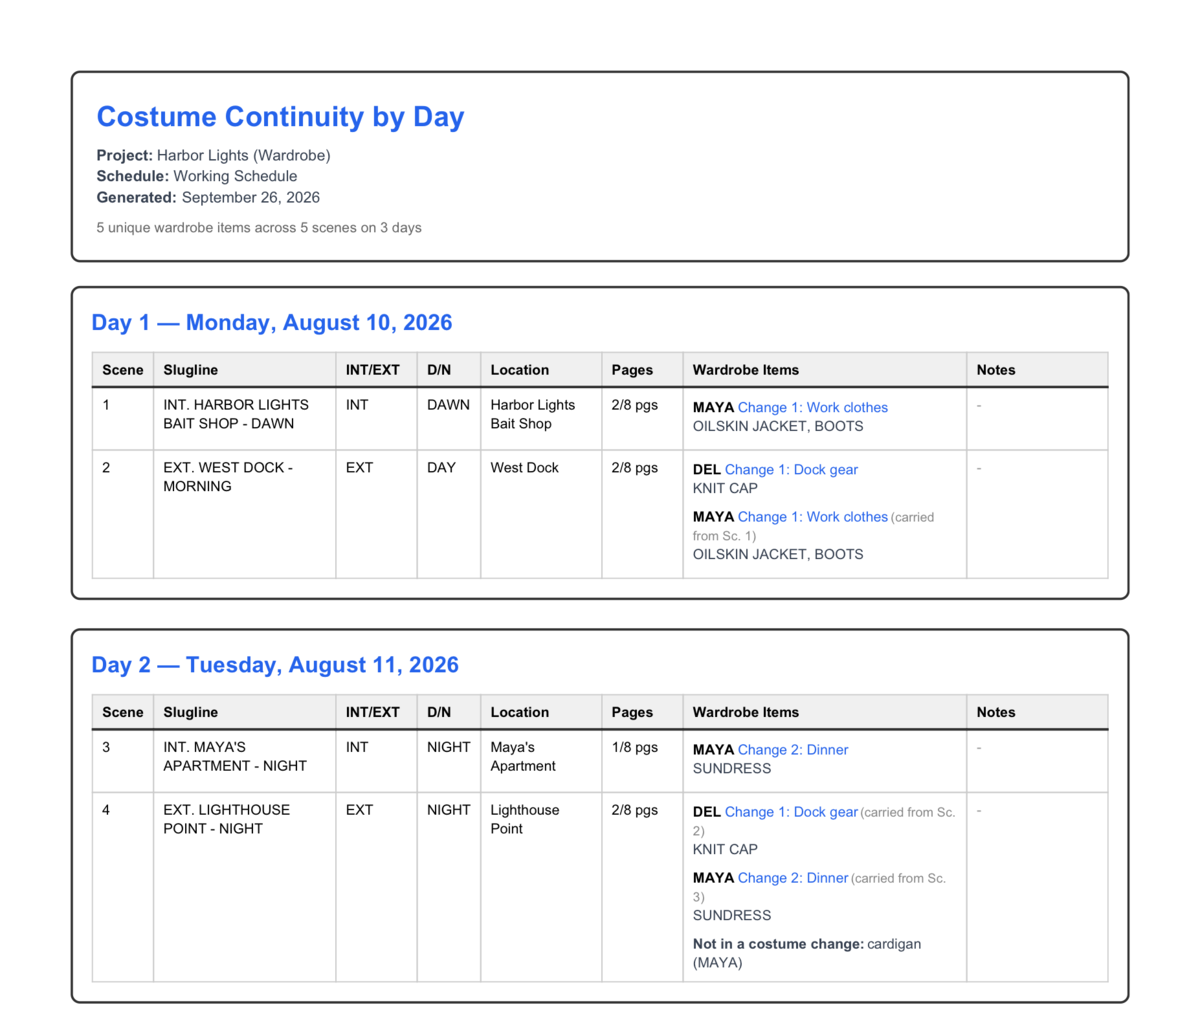The image size is (1200, 1025).
Task: Click the Generated: September 26, 2026 line
Action: tap(208, 197)
